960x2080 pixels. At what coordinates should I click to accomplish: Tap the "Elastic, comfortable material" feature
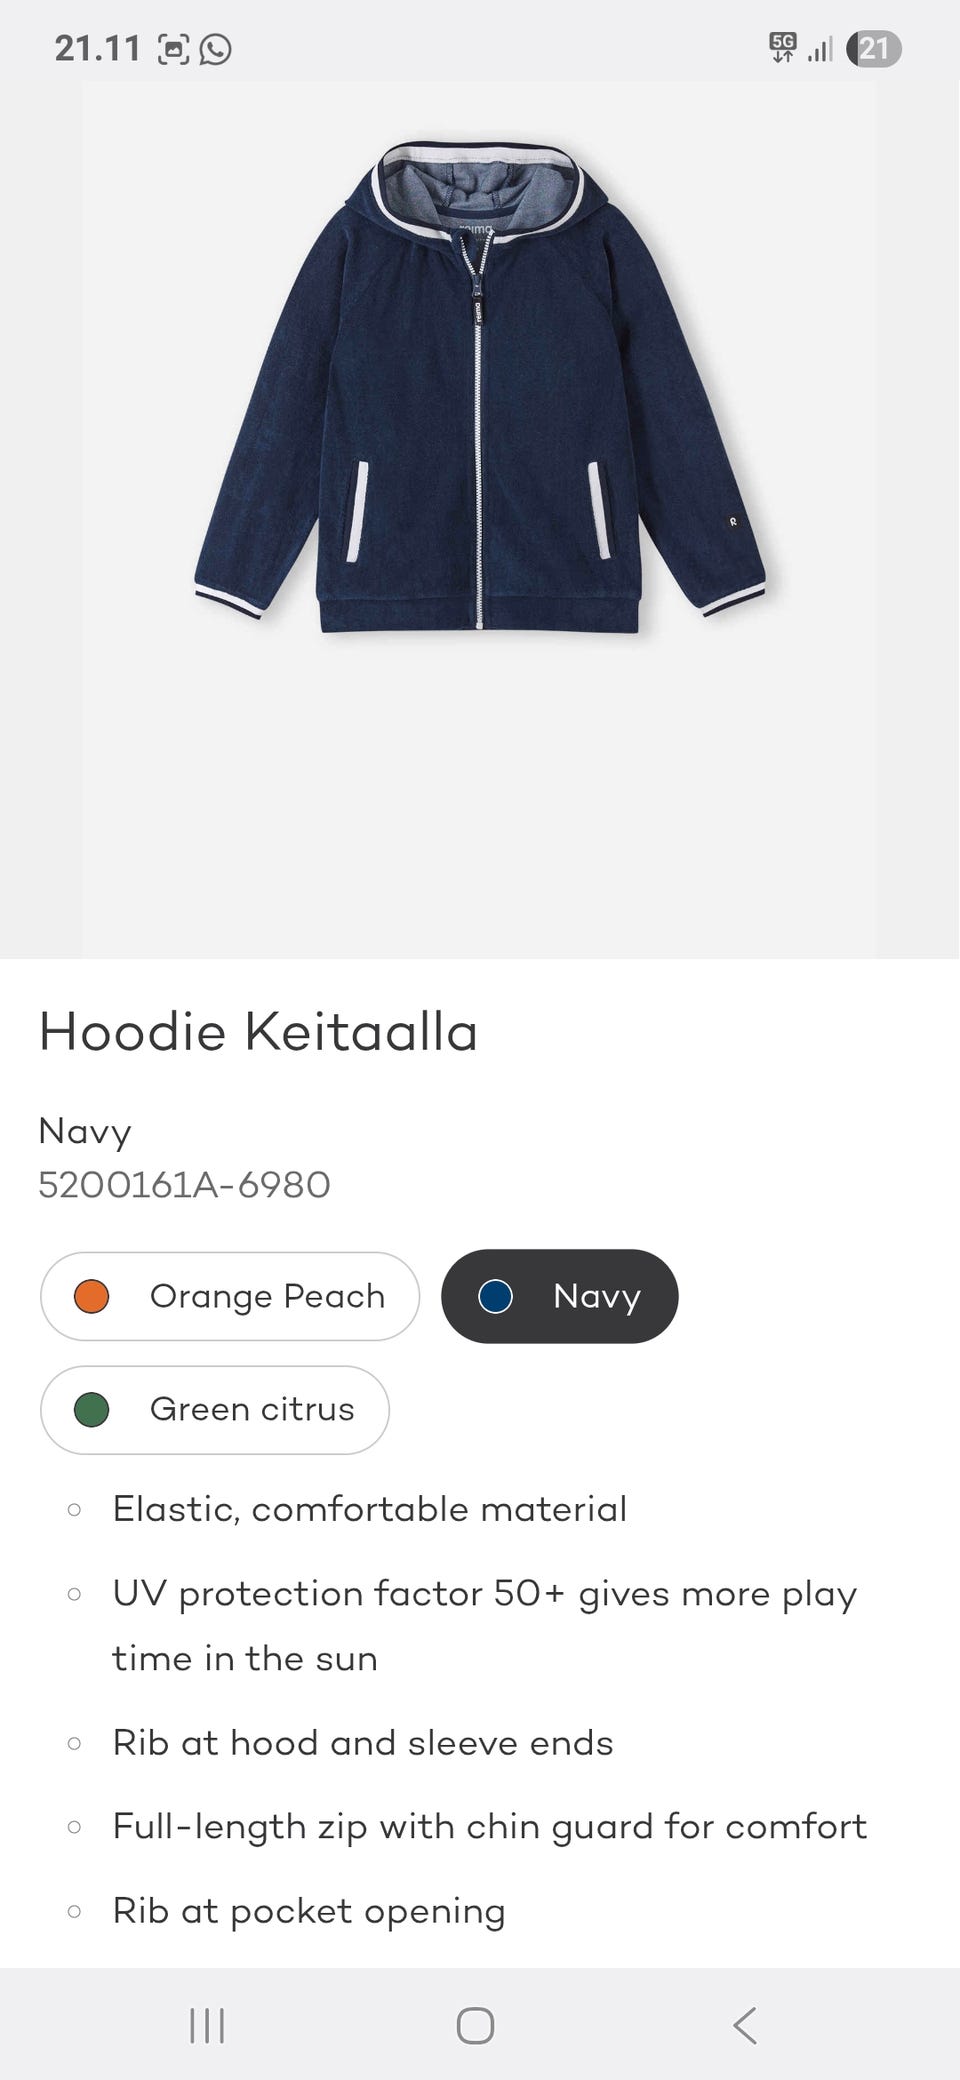tap(370, 1509)
